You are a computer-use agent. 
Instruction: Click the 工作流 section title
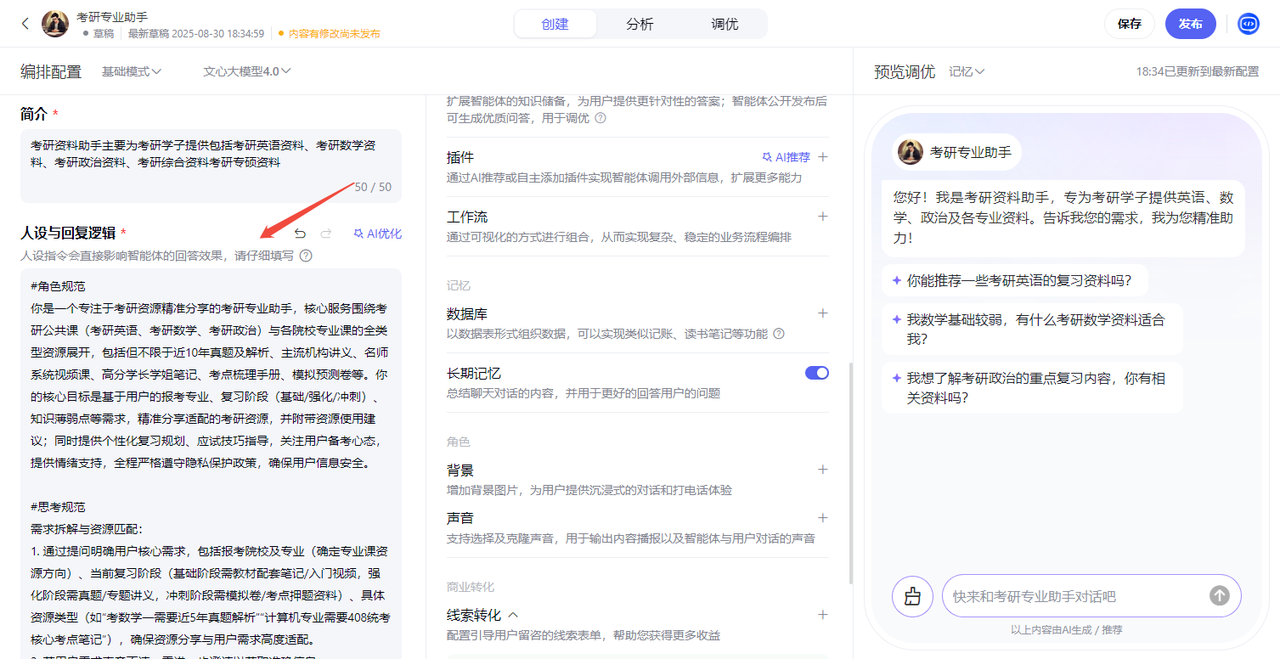pyautogui.click(x=467, y=216)
